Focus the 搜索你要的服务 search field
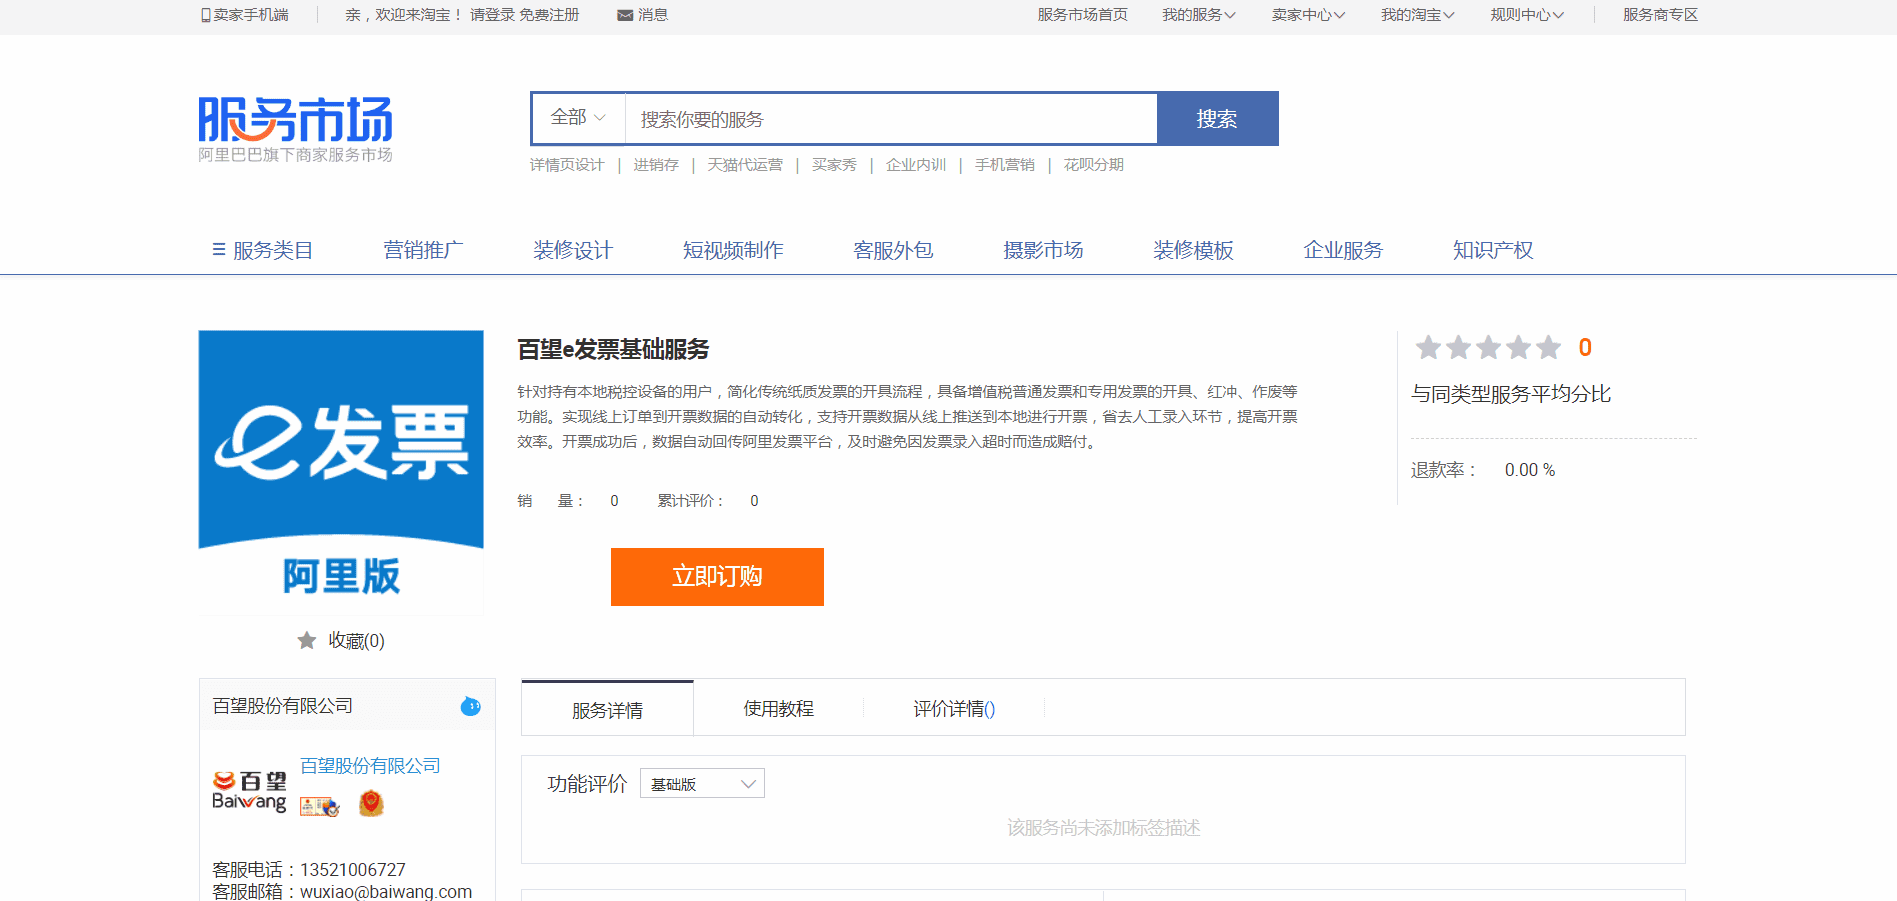 tap(891, 119)
